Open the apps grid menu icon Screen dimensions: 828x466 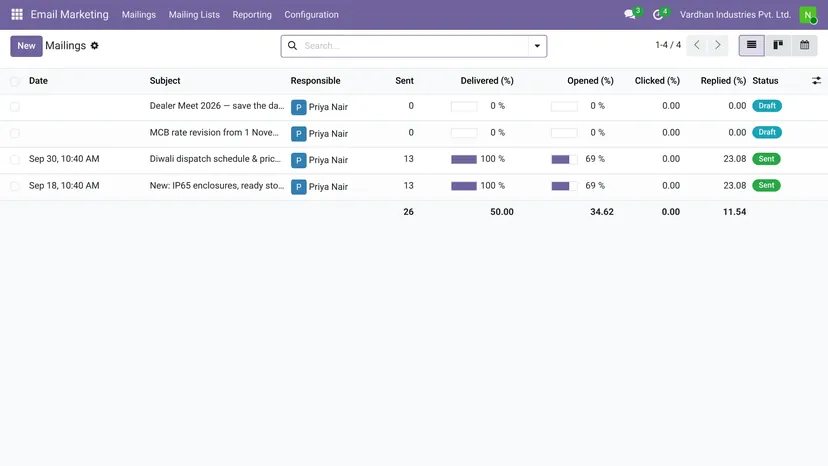click(17, 14)
